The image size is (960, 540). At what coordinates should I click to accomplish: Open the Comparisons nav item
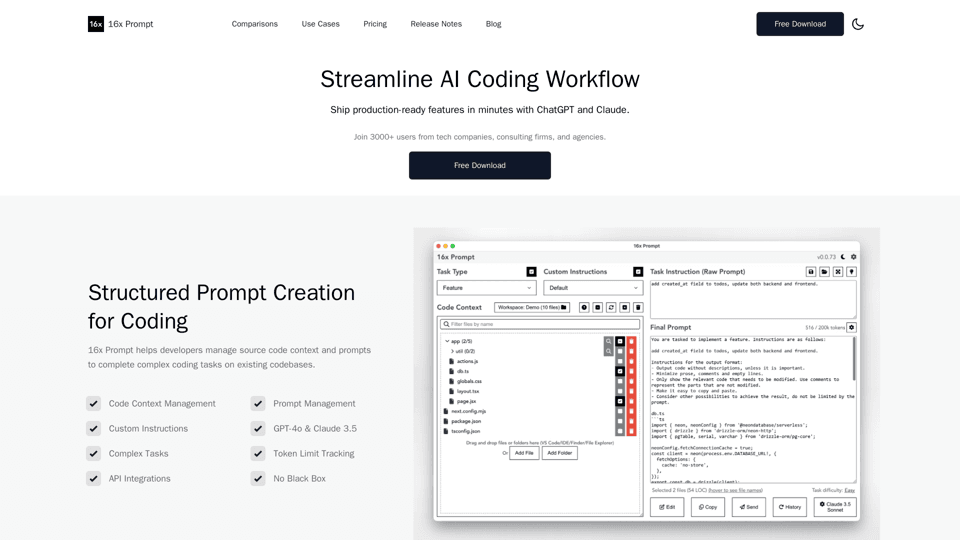pyautogui.click(x=254, y=24)
